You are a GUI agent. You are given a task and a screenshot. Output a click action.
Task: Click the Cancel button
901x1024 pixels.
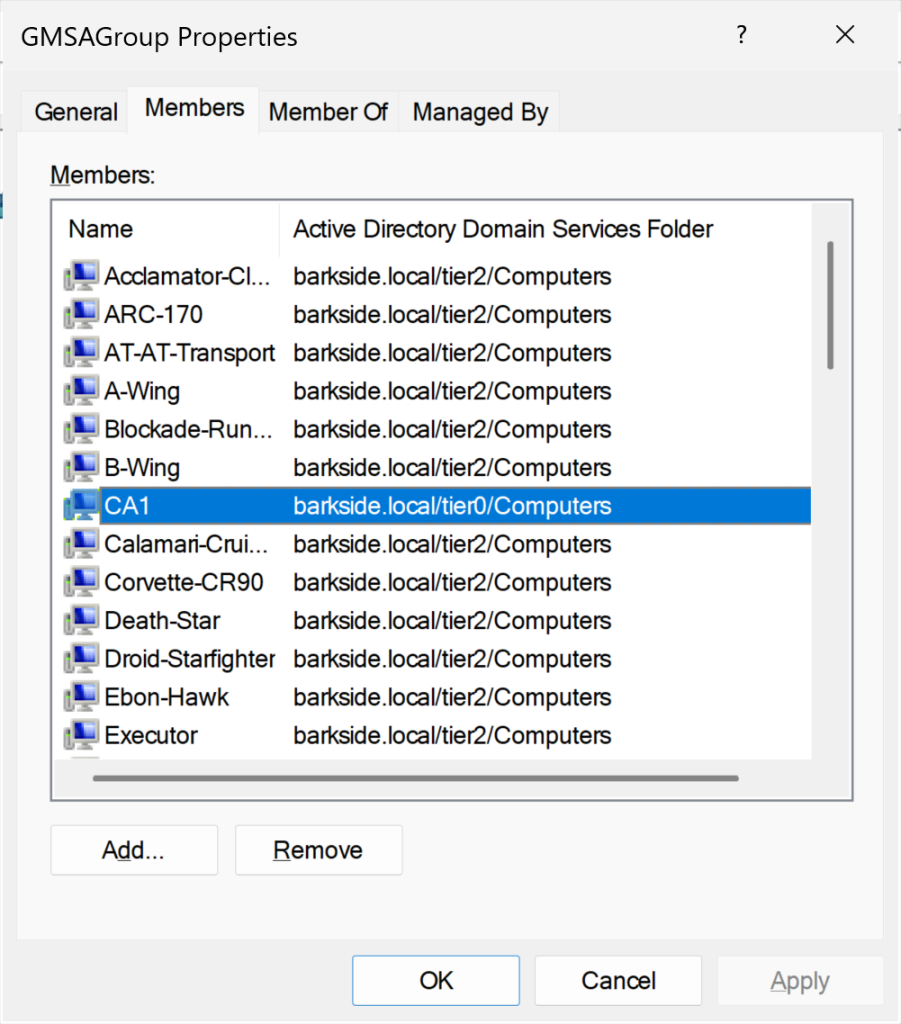tap(618, 980)
